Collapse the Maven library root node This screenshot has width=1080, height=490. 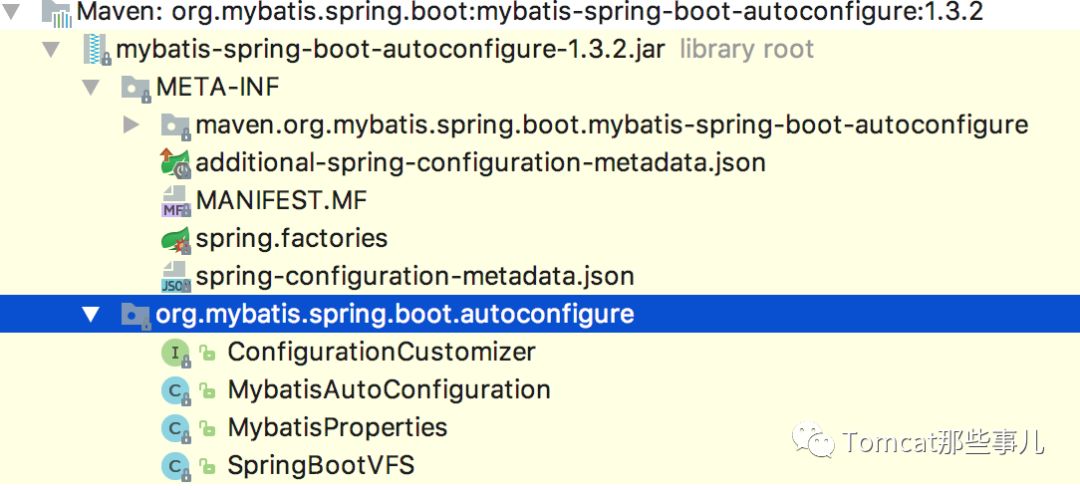click(11, 12)
